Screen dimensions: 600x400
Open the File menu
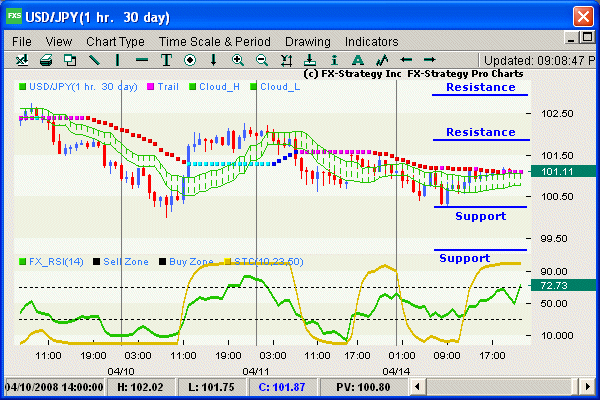pyautogui.click(x=22, y=41)
